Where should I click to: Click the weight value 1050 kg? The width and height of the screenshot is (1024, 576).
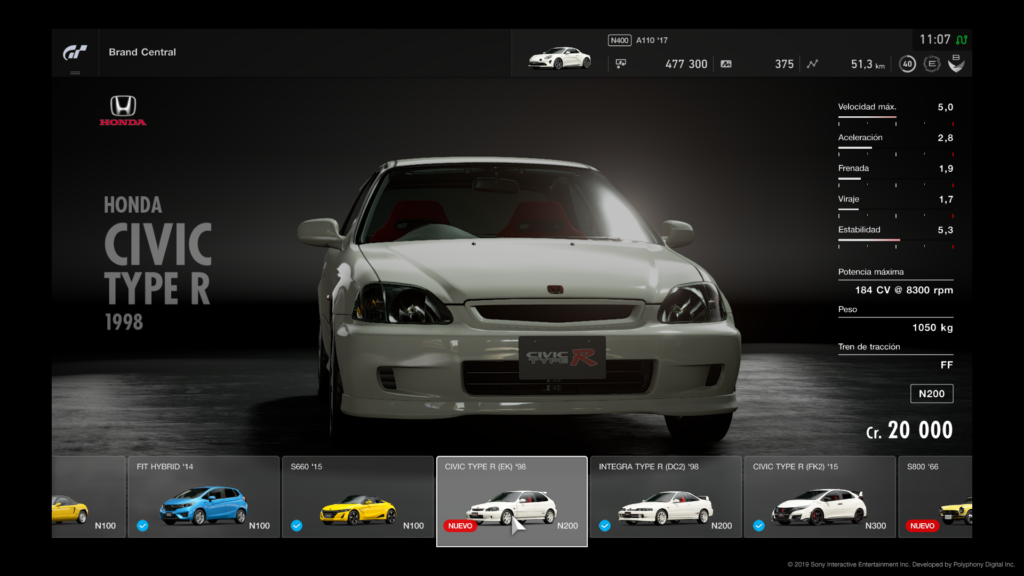click(x=933, y=328)
